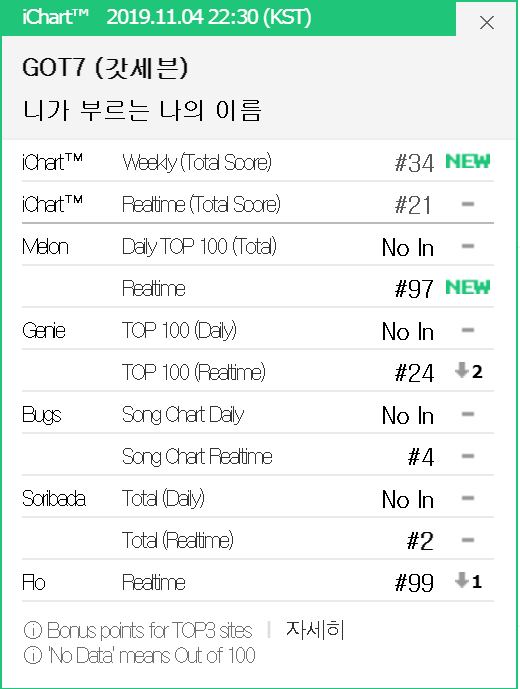
Task: Click the dash indicator on iChart Realtime row
Action: point(468,204)
